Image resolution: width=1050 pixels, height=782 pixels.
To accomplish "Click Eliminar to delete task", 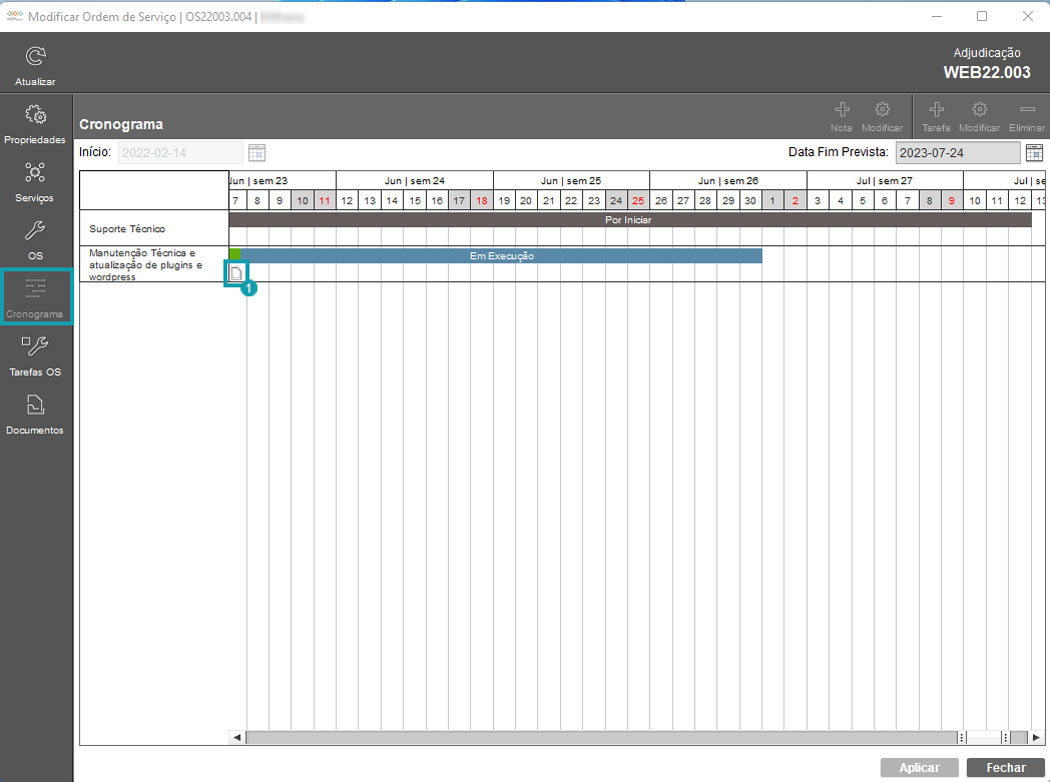I will (x=1027, y=115).
